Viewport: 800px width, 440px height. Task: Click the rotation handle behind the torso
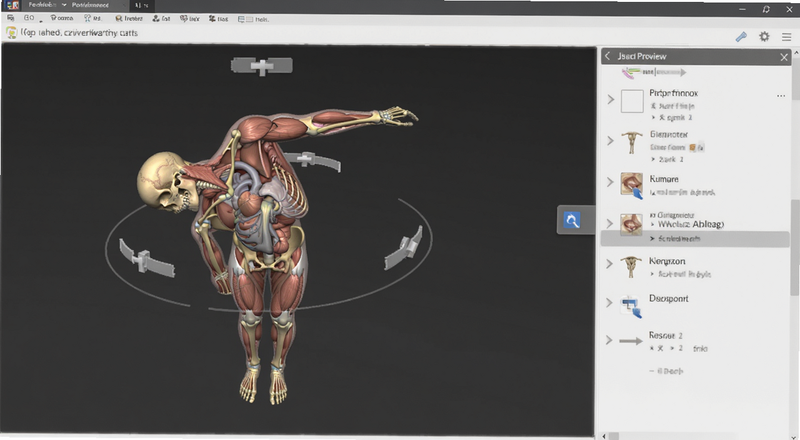click(x=312, y=161)
